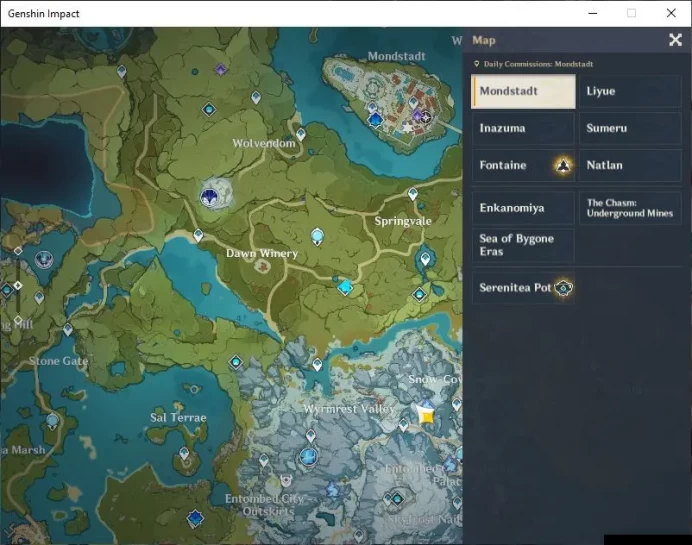
Task: Select the domain icon above Skyfrost Nail
Action: (397, 499)
